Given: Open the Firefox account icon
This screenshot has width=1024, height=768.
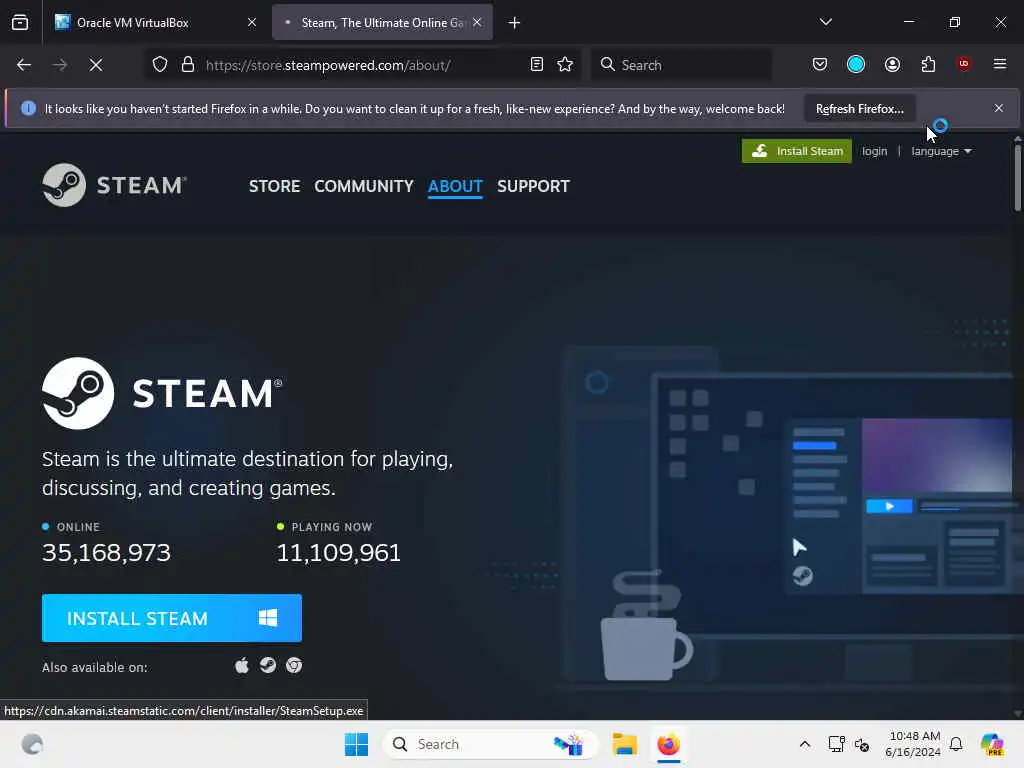Looking at the screenshot, I should 893,65.
